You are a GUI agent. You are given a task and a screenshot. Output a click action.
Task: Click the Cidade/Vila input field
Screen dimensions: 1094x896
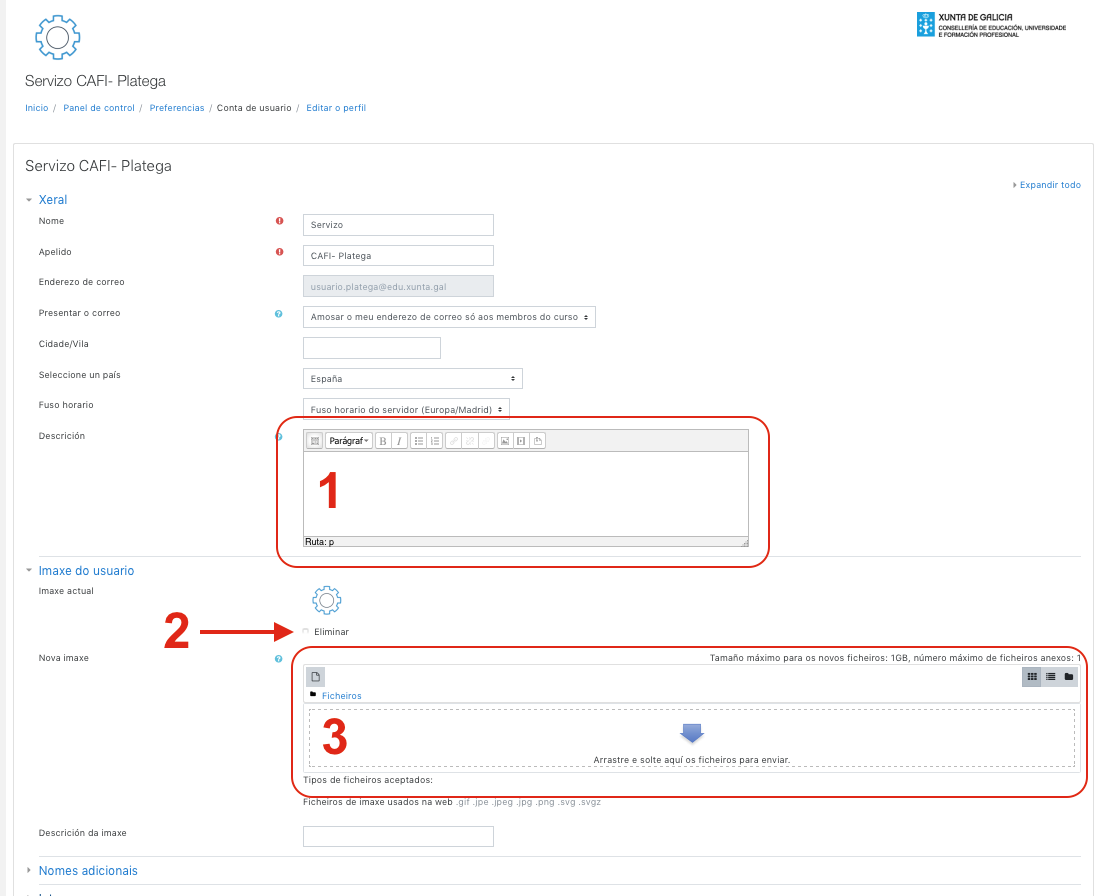point(371,348)
